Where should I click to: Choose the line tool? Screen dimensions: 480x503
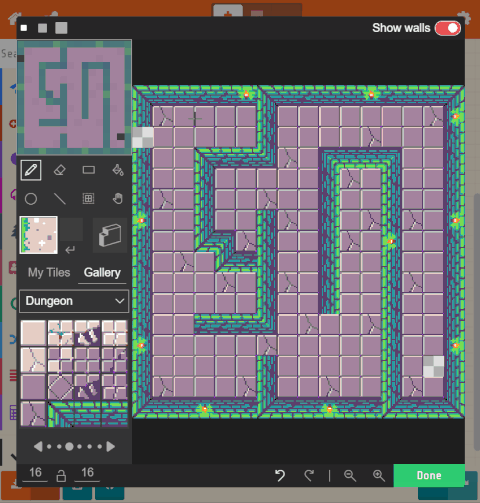[60, 199]
